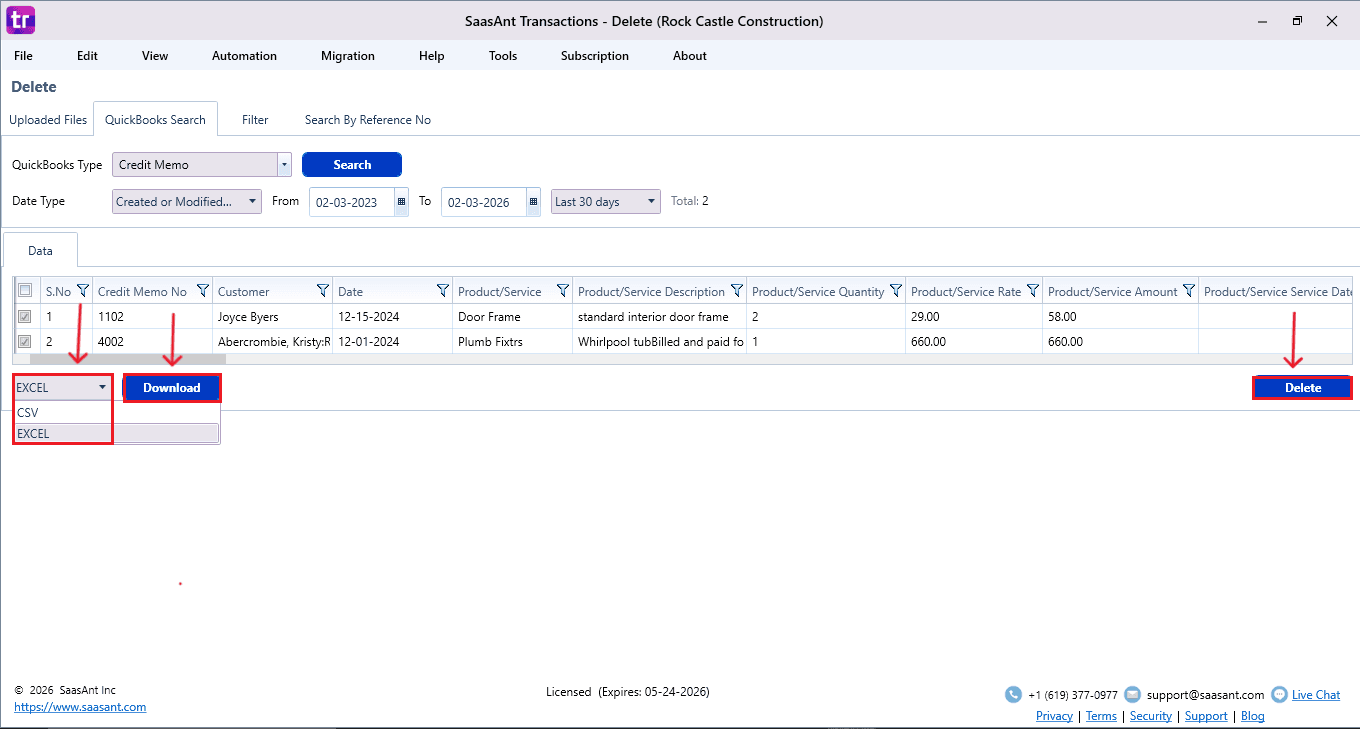The width and height of the screenshot is (1360, 729).
Task: Click the blue Search button
Action: point(352,165)
